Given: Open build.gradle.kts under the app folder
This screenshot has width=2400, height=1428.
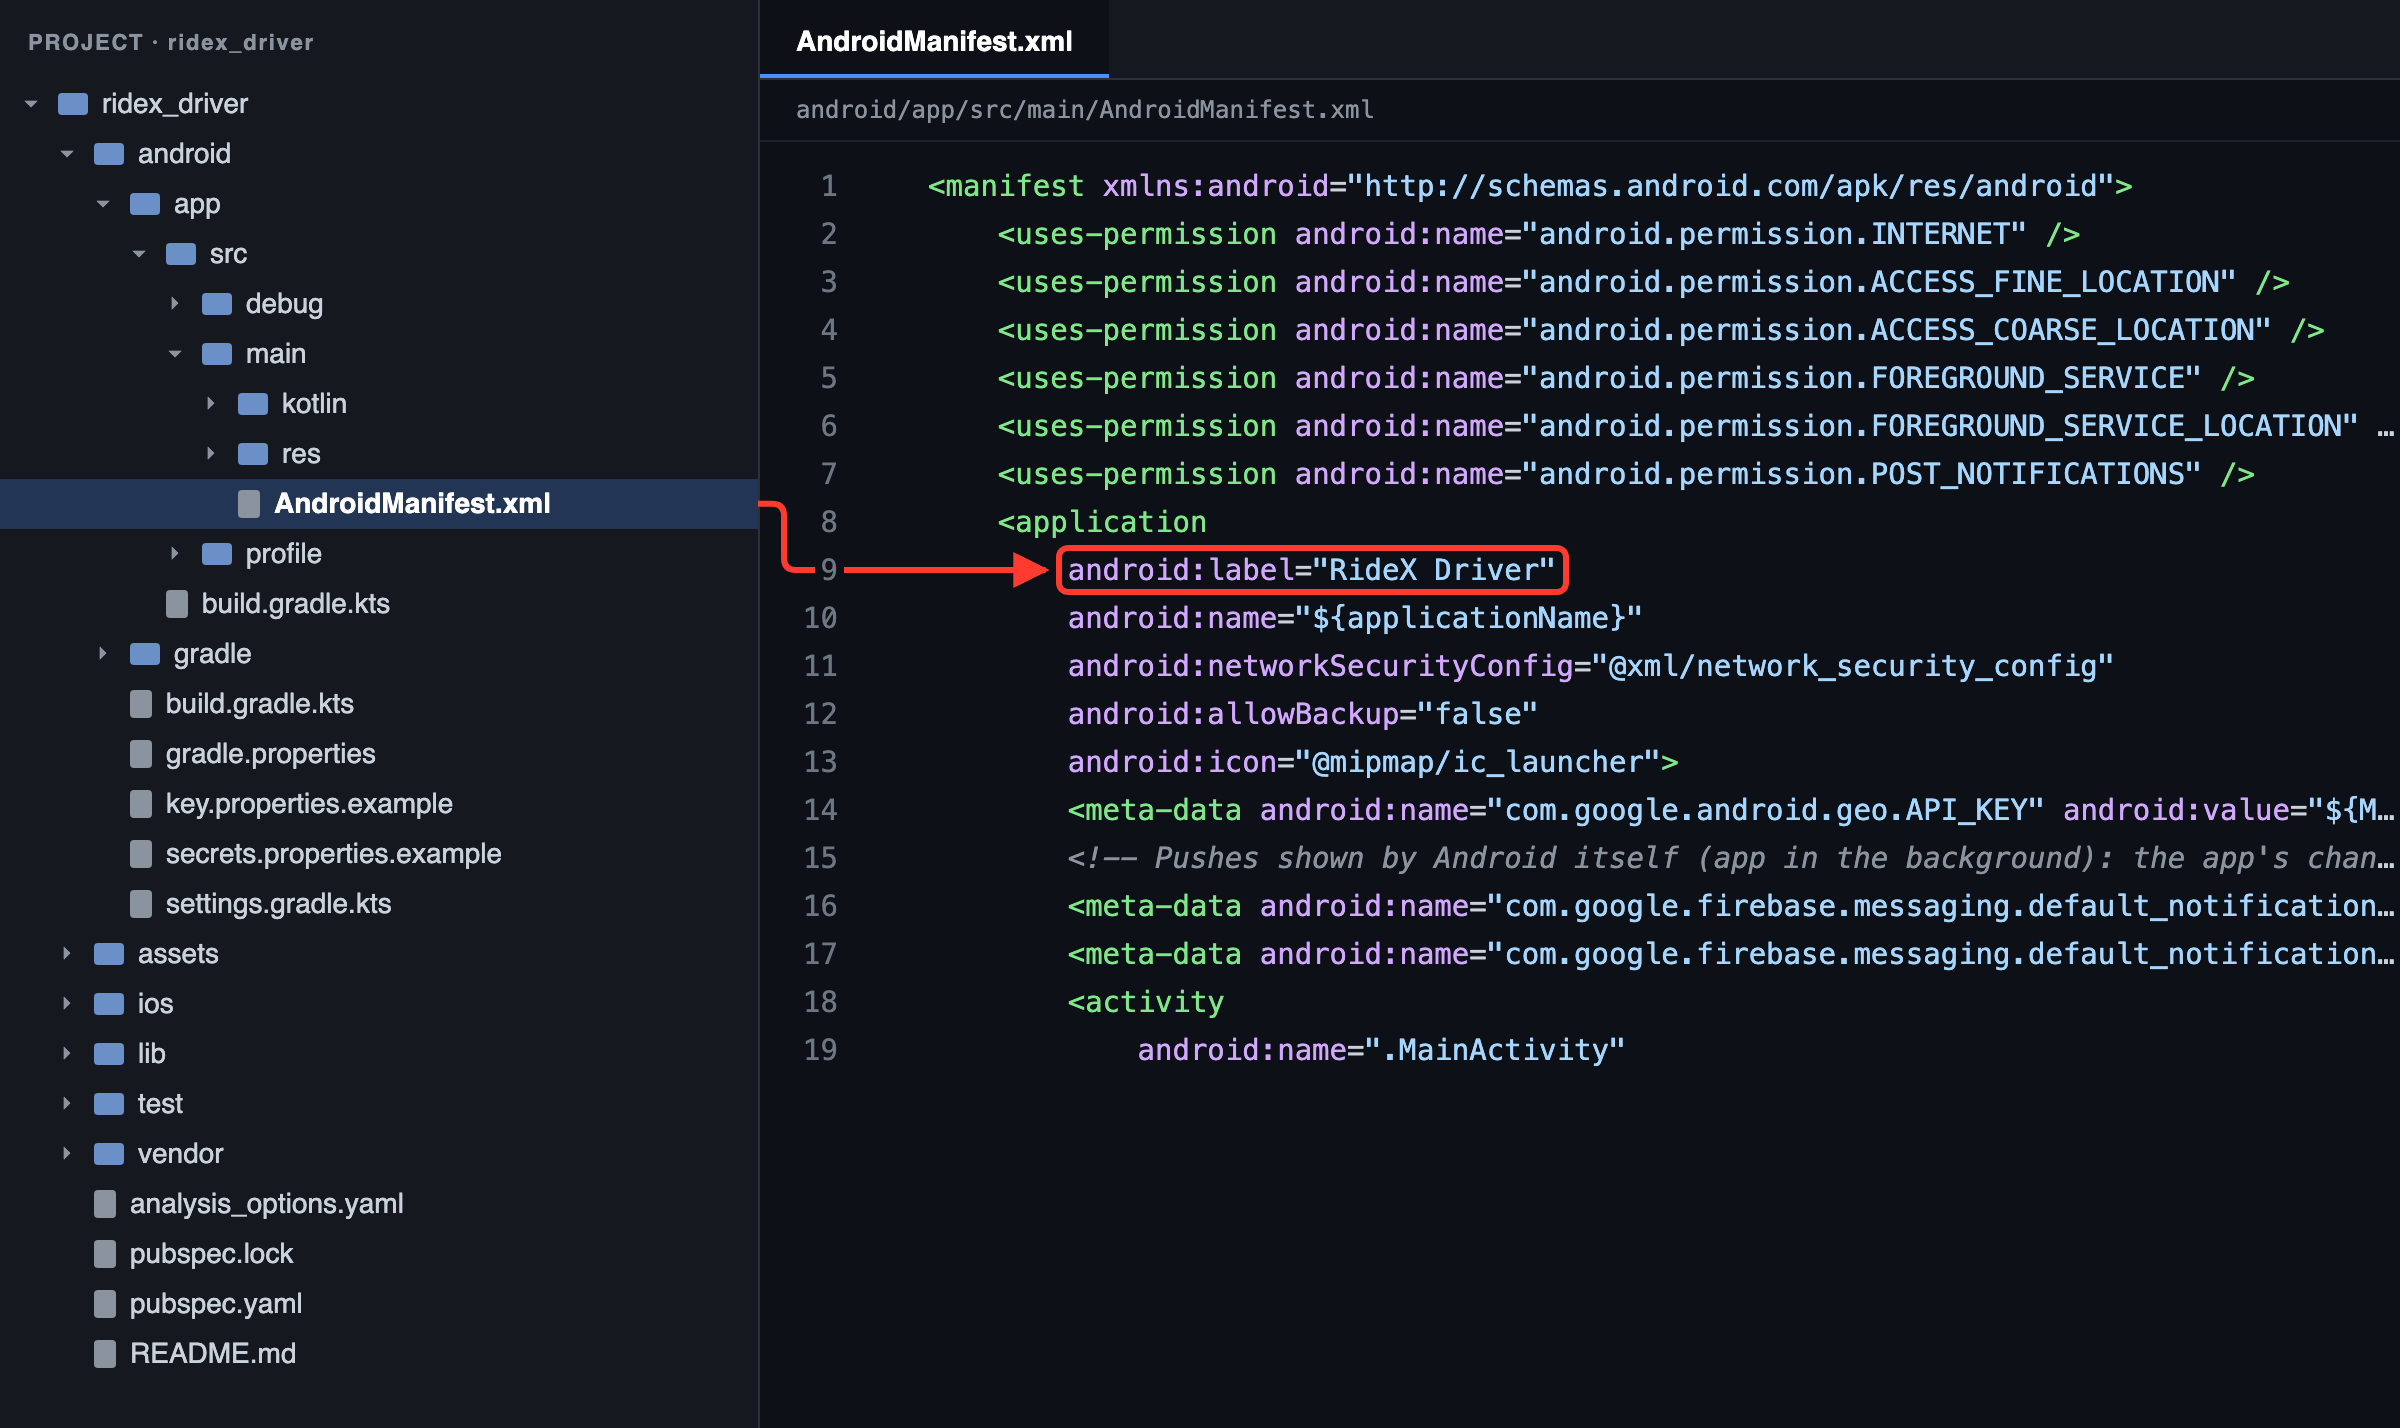Looking at the screenshot, I should 295,604.
